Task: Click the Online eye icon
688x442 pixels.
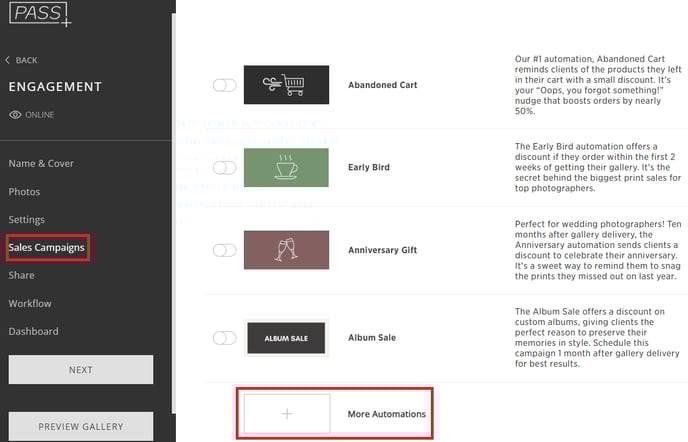Action: [x=15, y=115]
